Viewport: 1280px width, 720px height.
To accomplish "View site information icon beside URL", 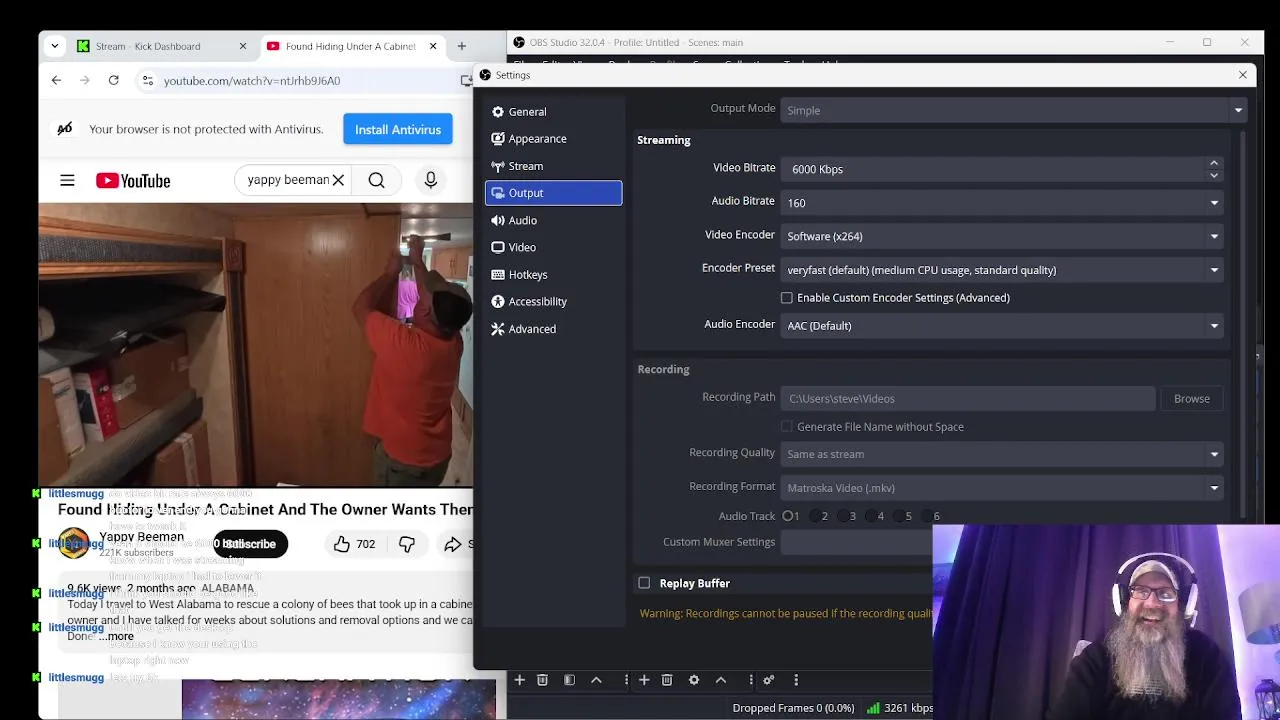I will point(147,80).
